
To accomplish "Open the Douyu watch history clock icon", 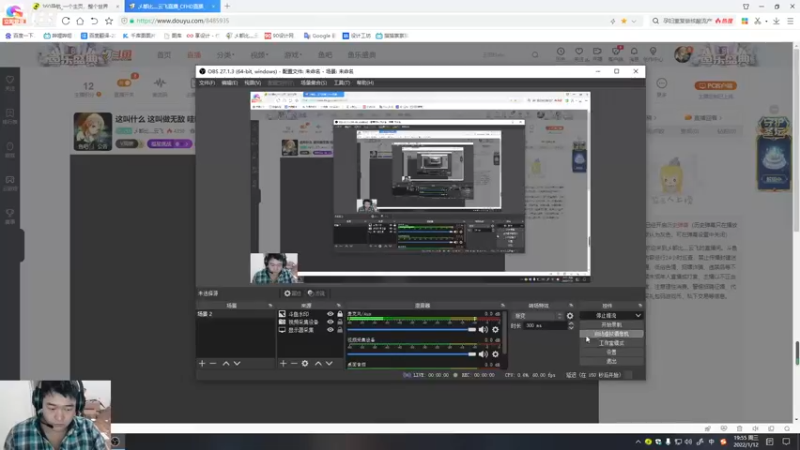I will [561, 54].
